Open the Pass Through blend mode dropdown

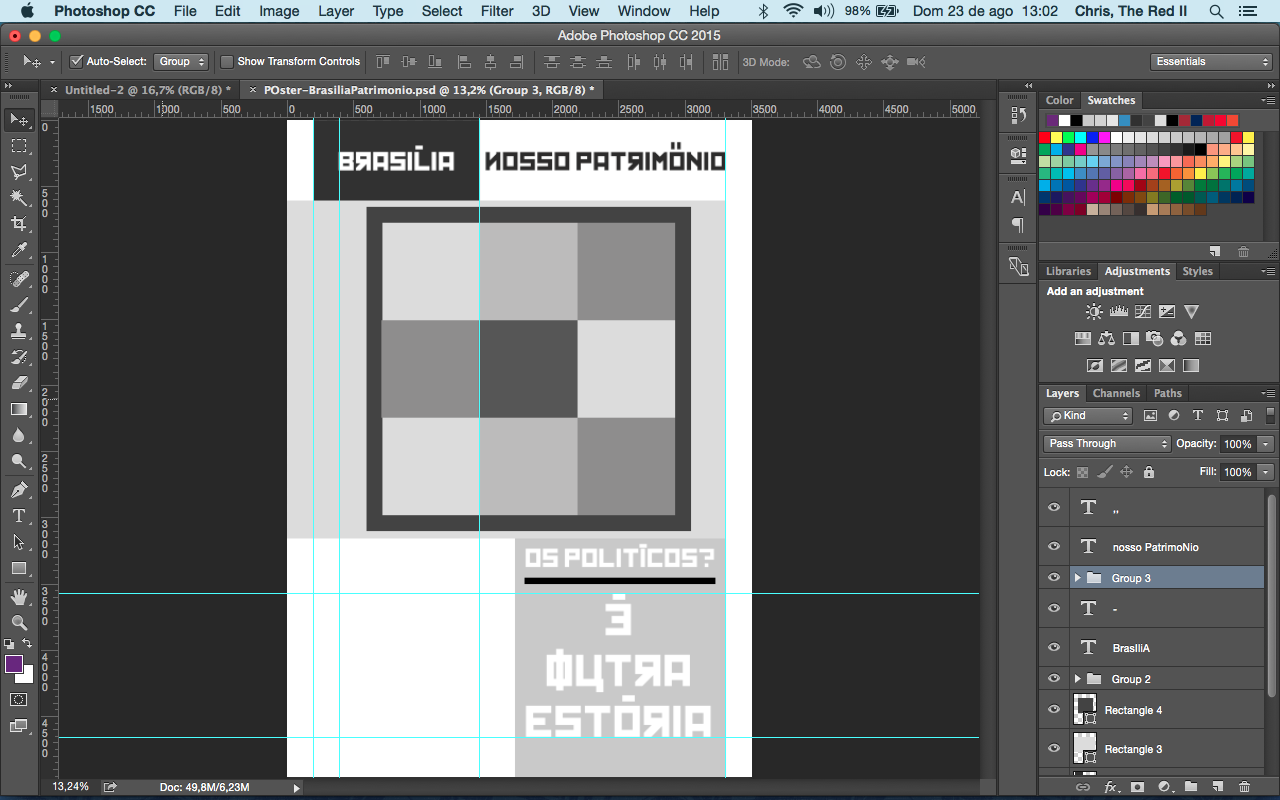point(1106,443)
